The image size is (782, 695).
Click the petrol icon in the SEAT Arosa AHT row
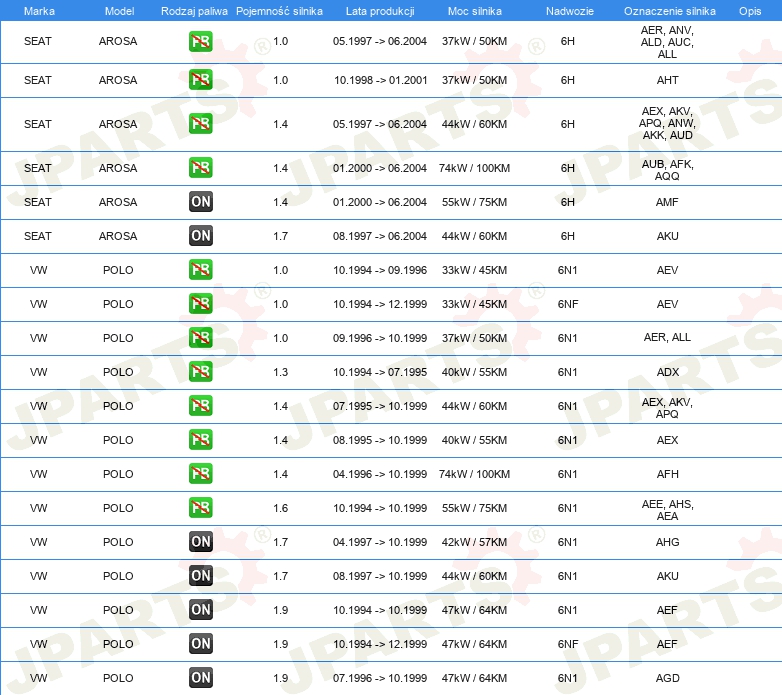point(201,80)
